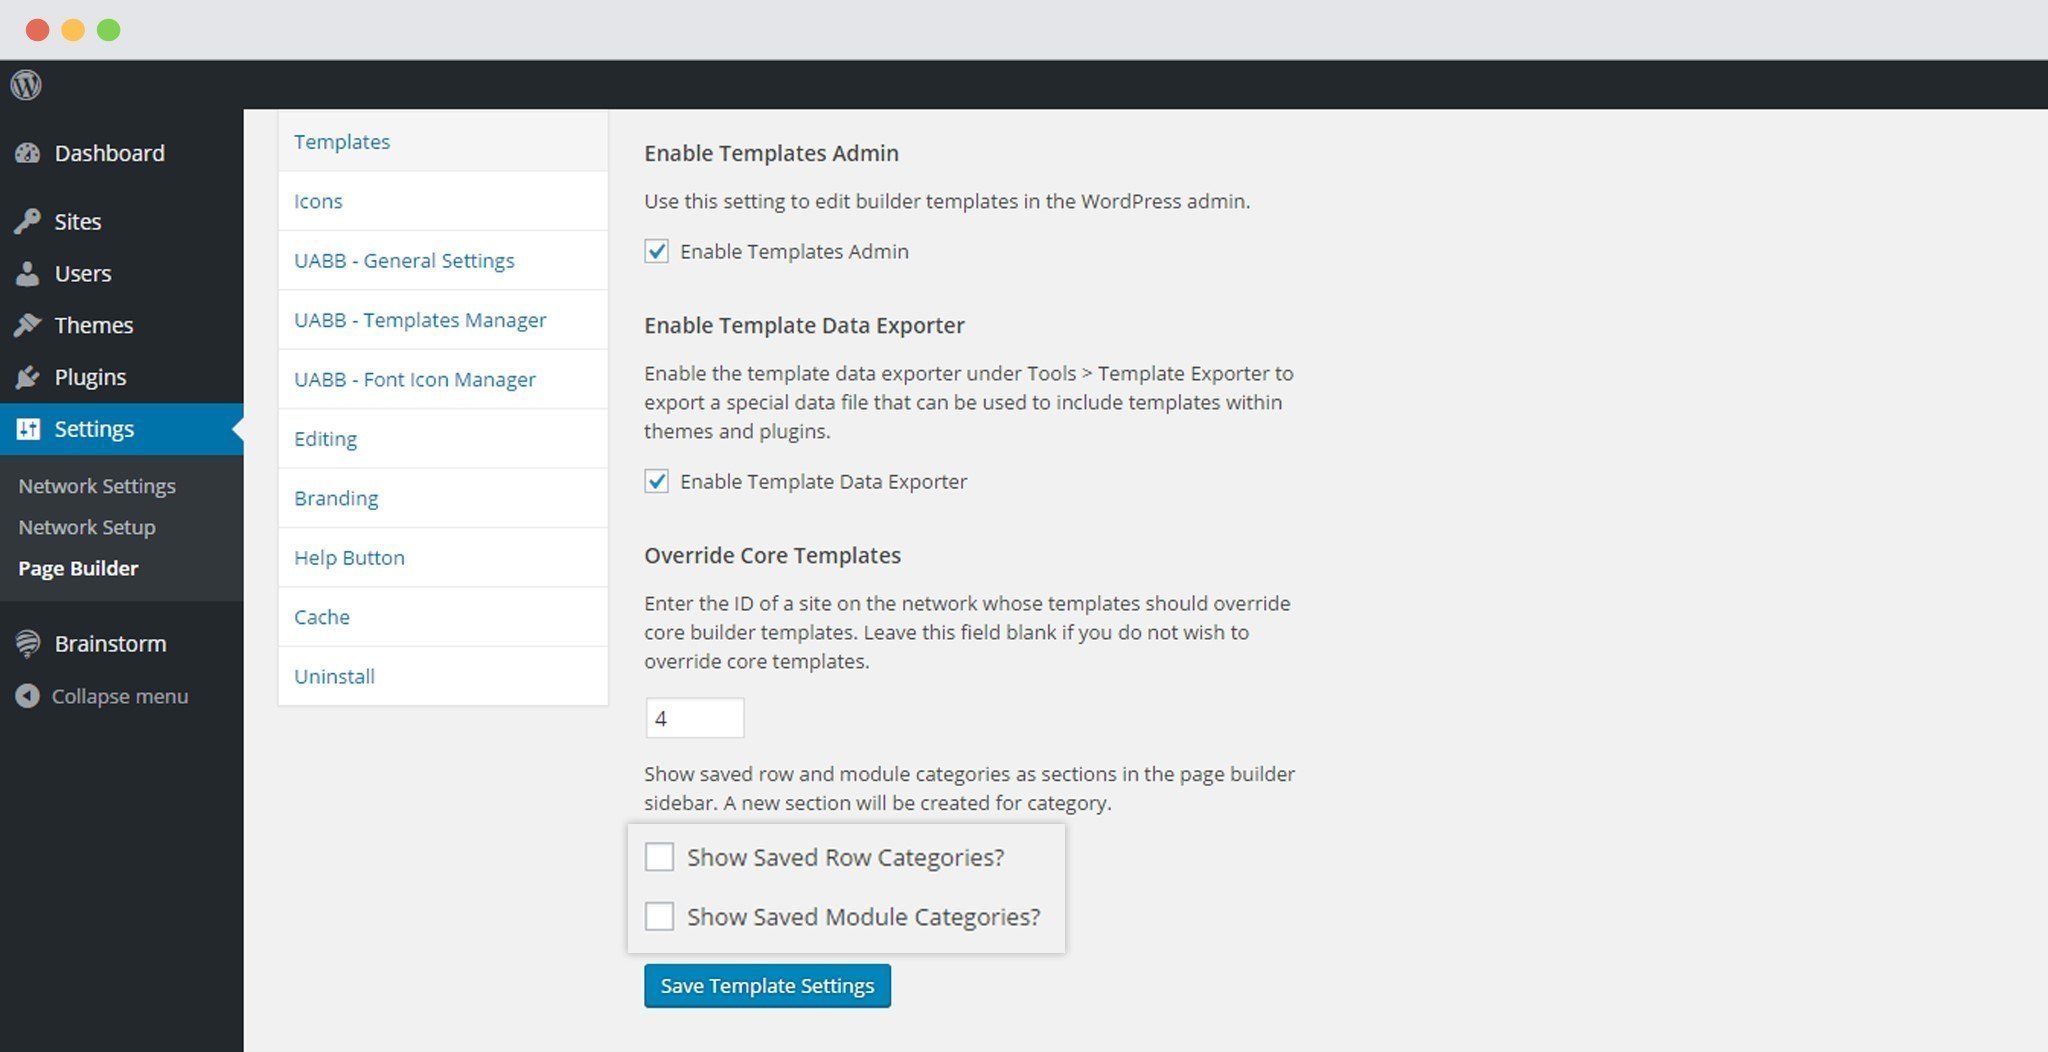Open Network Settings under Settings

coord(96,485)
